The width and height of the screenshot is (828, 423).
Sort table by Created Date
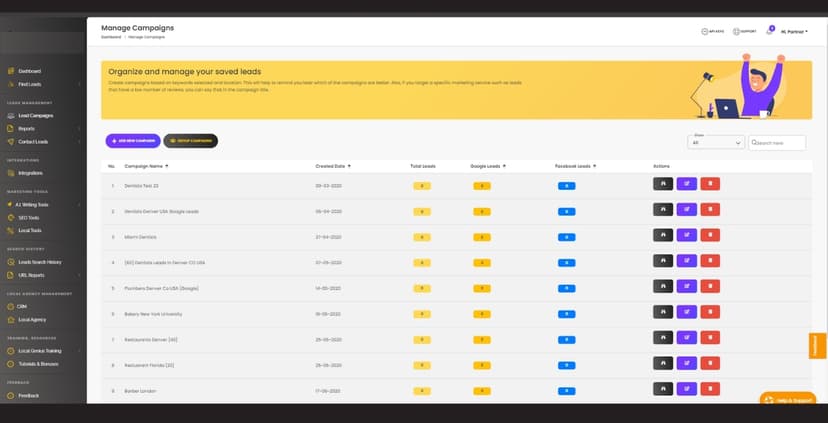tap(333, 166)
